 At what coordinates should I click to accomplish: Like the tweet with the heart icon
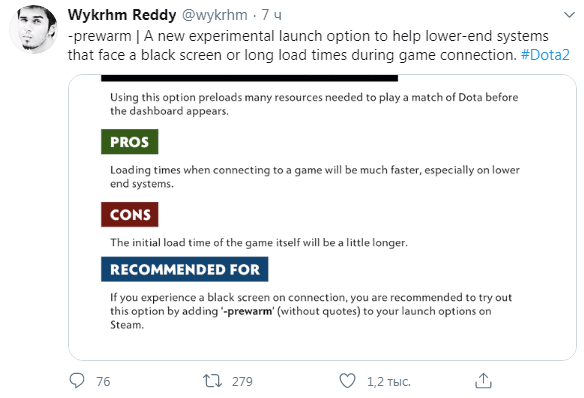[347, 381]
